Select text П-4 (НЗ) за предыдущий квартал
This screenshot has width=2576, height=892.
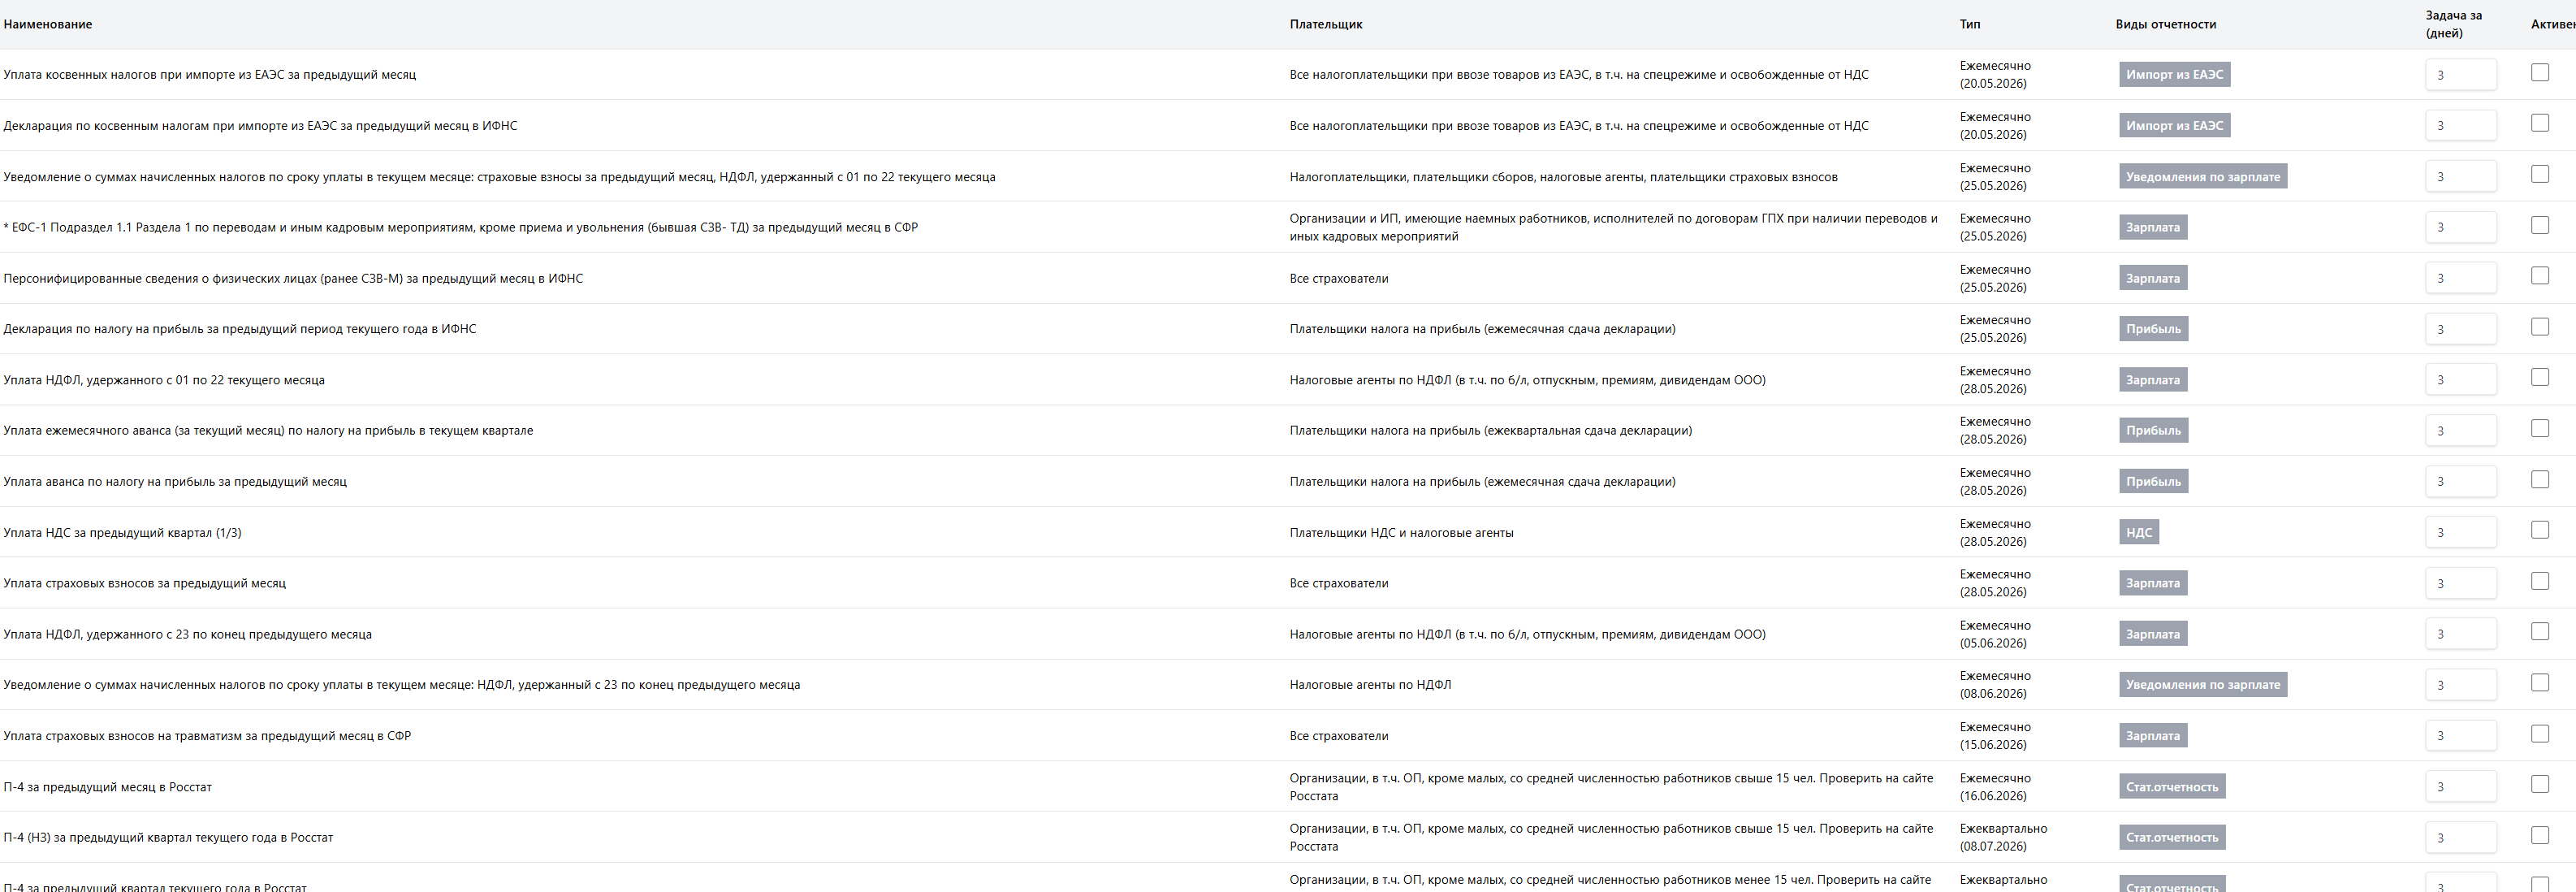168,838
